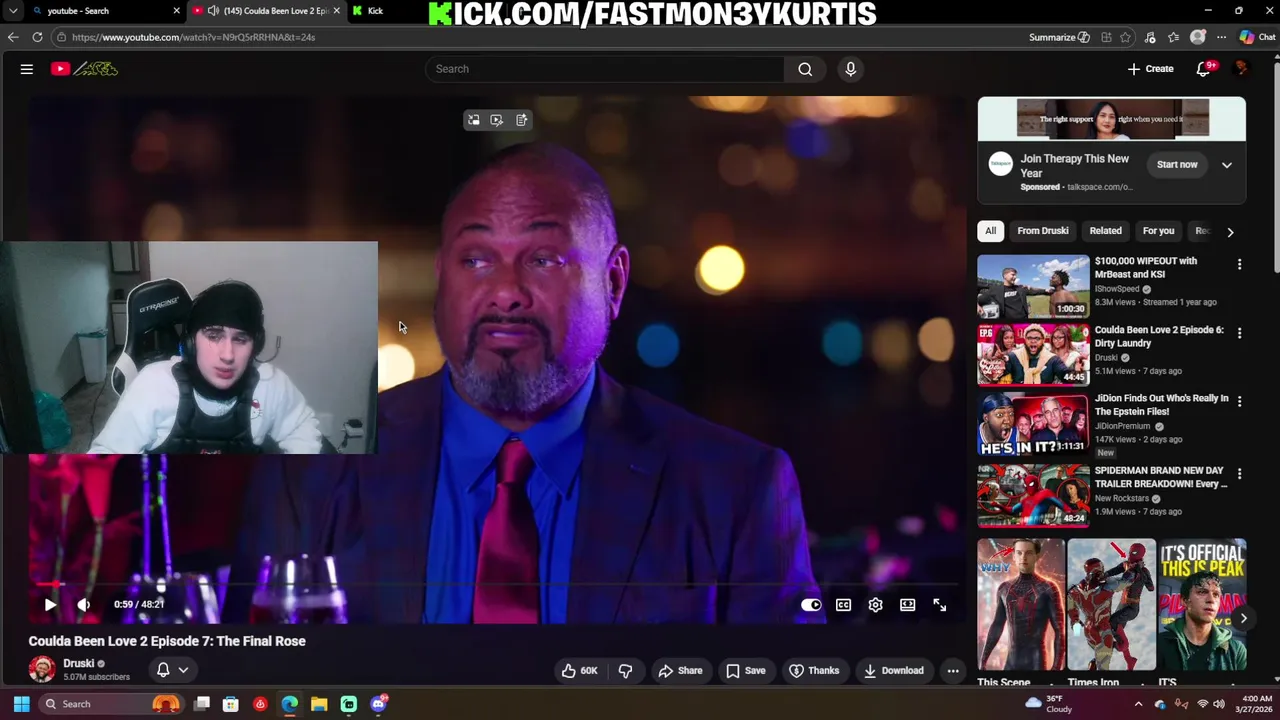Click the YouTube logo home link

[85, 69]
